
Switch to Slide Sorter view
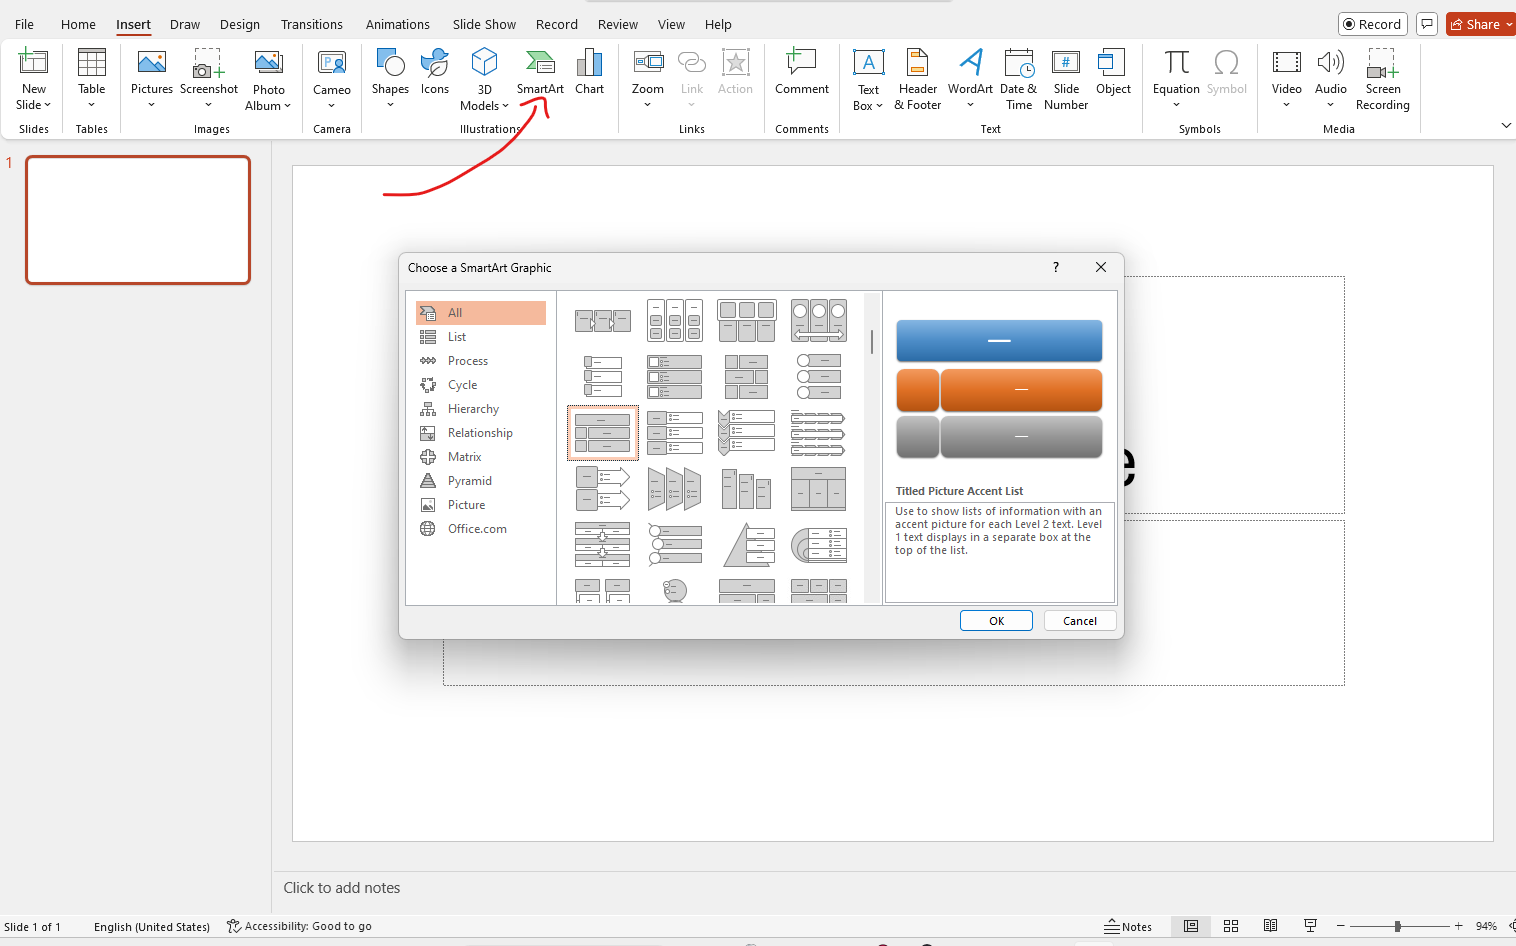point(1231,926)
